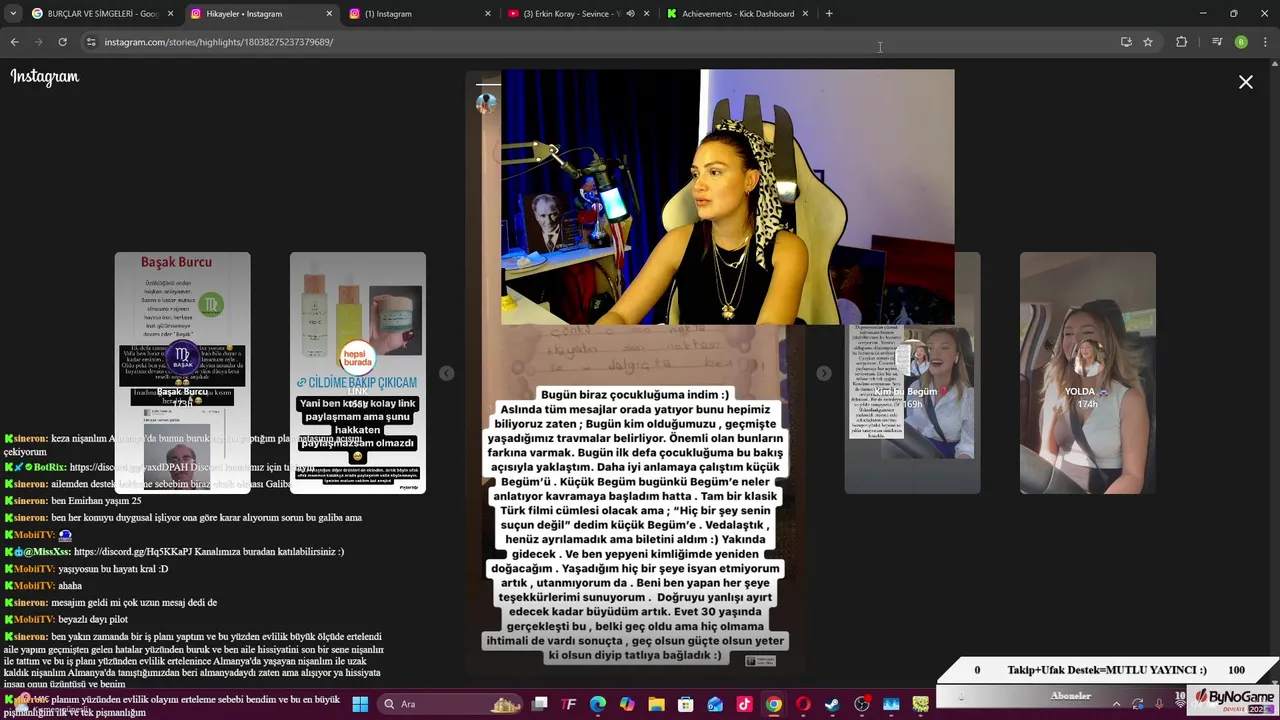The image size is (1280, 720).
Task: Open File Explorer from the taskbar
Action: 656,704
